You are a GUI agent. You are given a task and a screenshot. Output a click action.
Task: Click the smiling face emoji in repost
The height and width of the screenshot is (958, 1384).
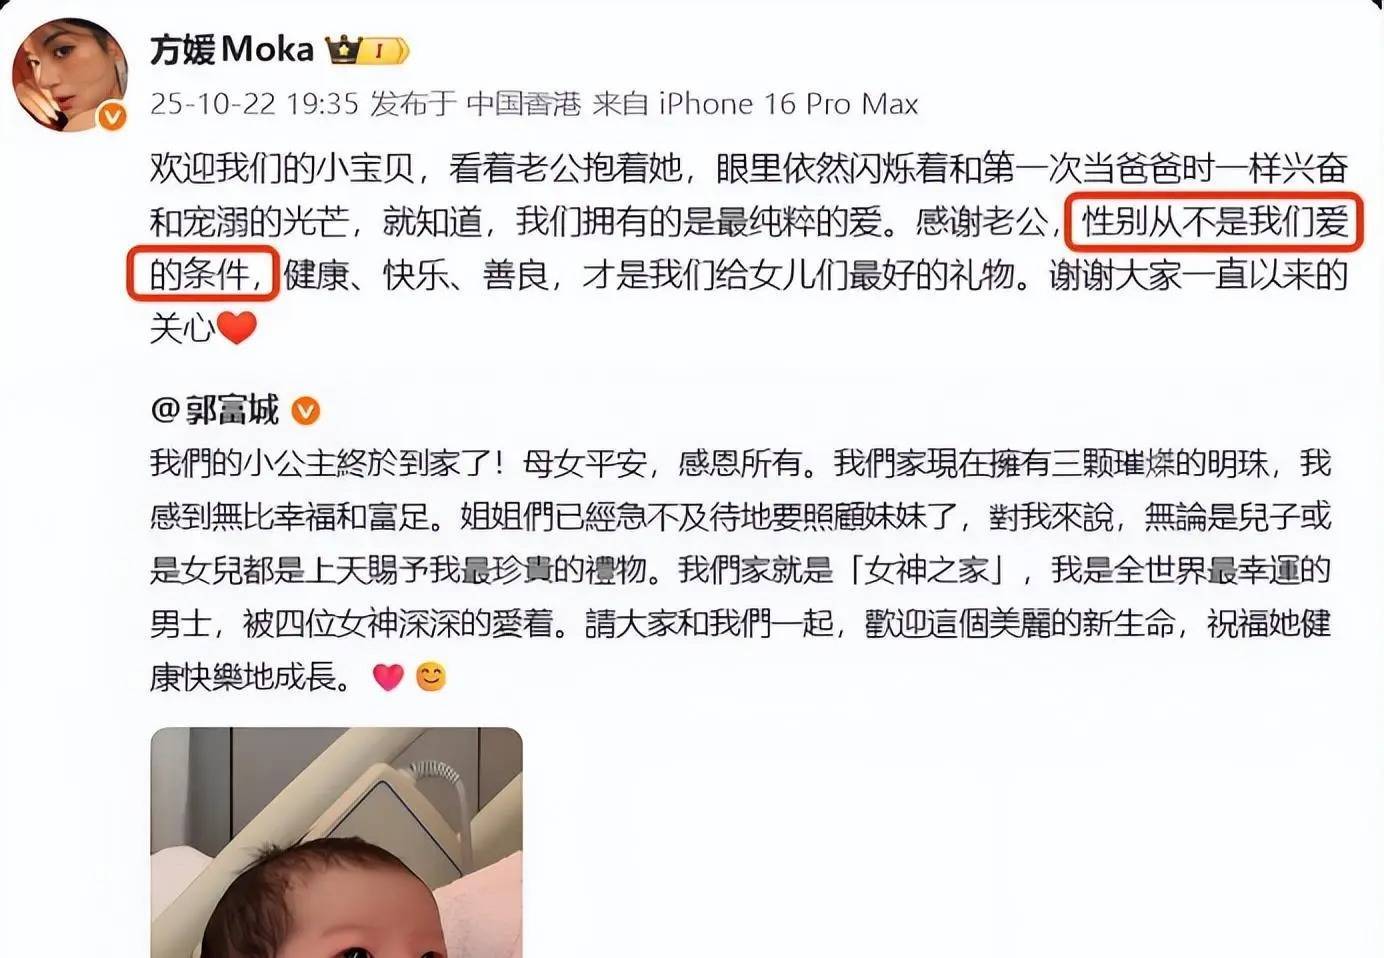coord(431,677)
